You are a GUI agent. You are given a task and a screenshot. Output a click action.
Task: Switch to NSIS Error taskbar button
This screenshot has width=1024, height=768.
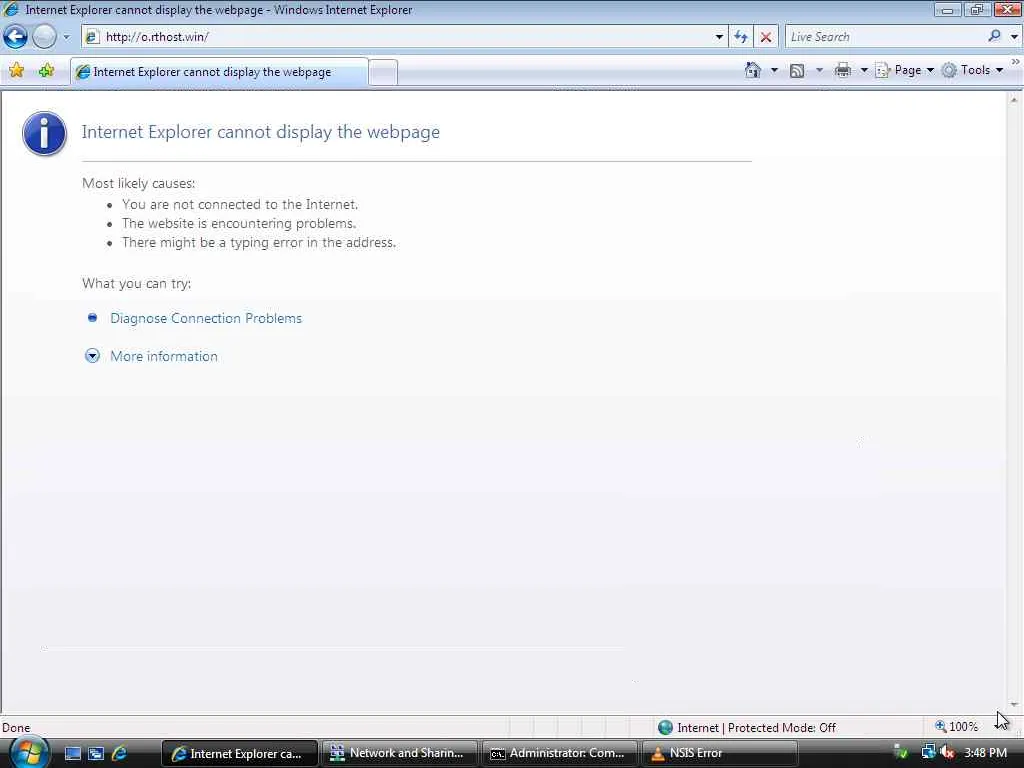click(719, 753)
